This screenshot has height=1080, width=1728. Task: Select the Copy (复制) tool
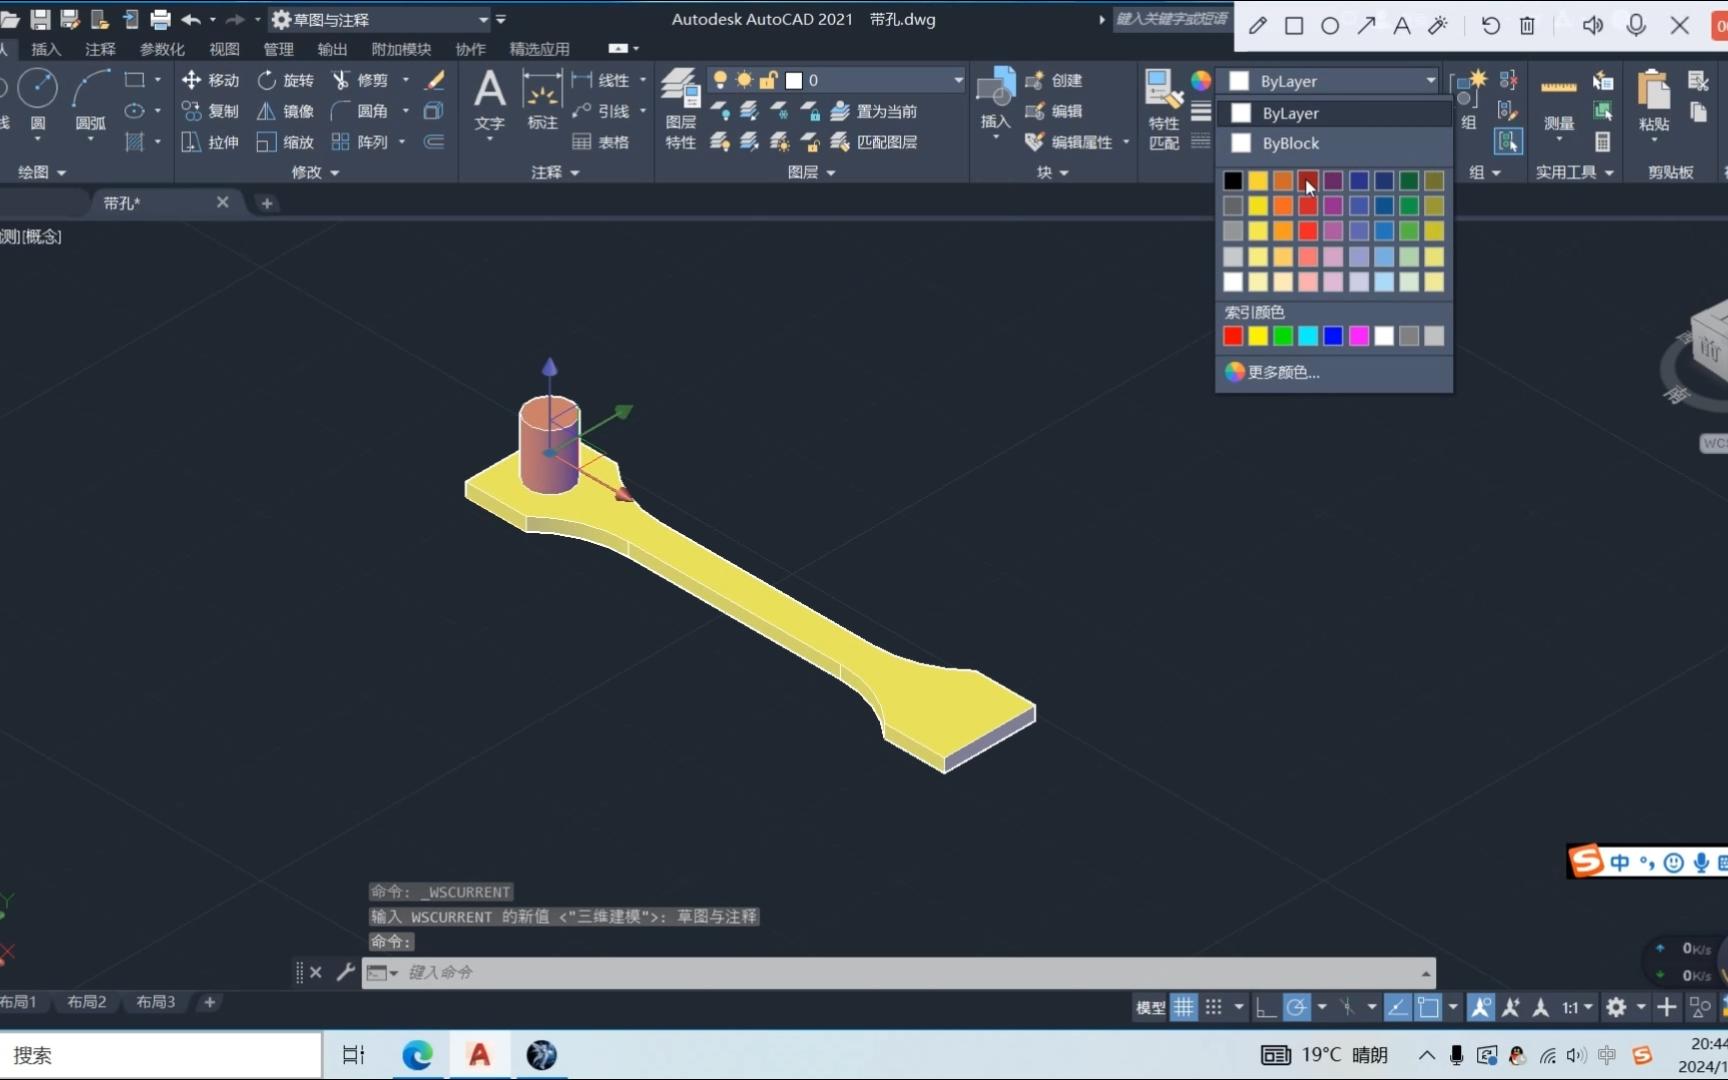210,111
